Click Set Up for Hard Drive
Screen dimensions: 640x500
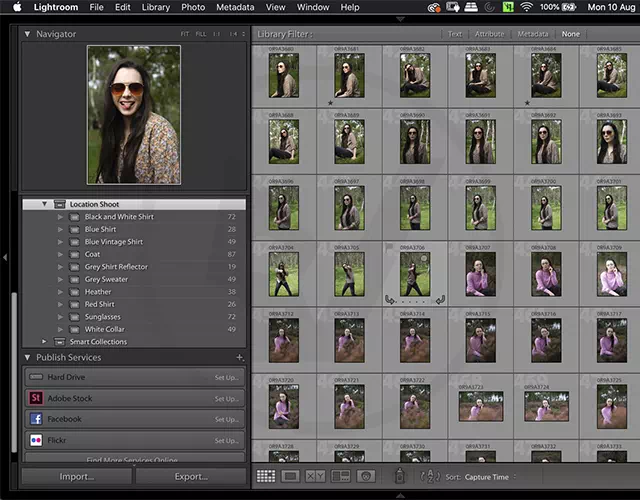pos(227,378)
